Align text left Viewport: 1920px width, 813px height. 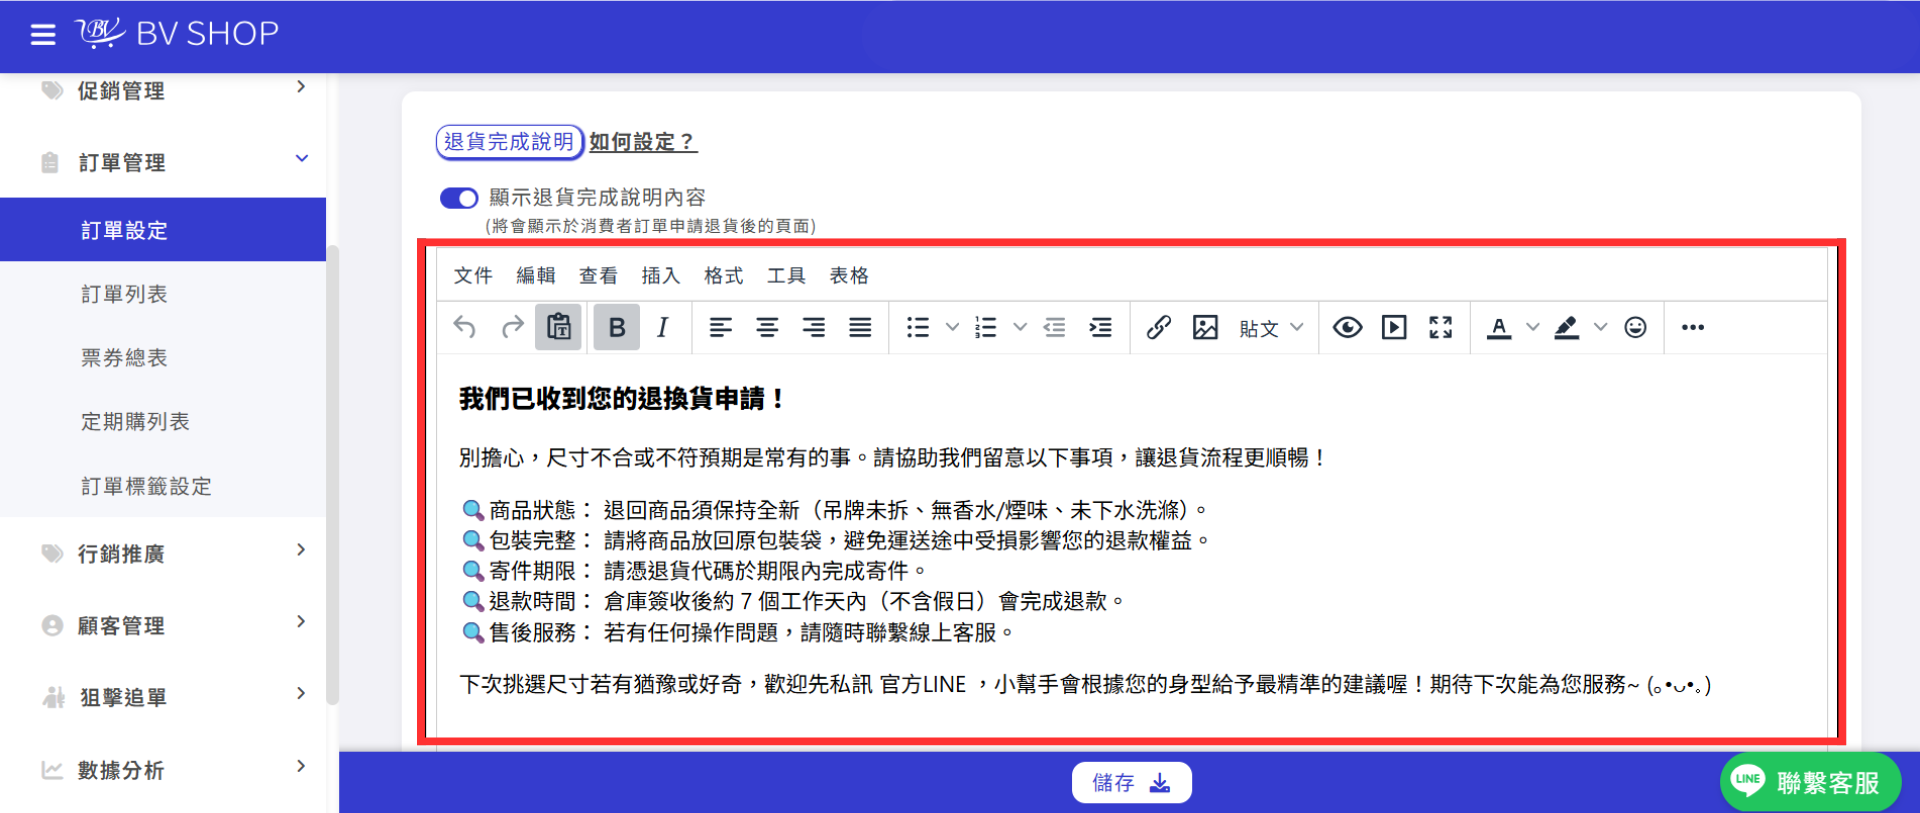point(721,327)
